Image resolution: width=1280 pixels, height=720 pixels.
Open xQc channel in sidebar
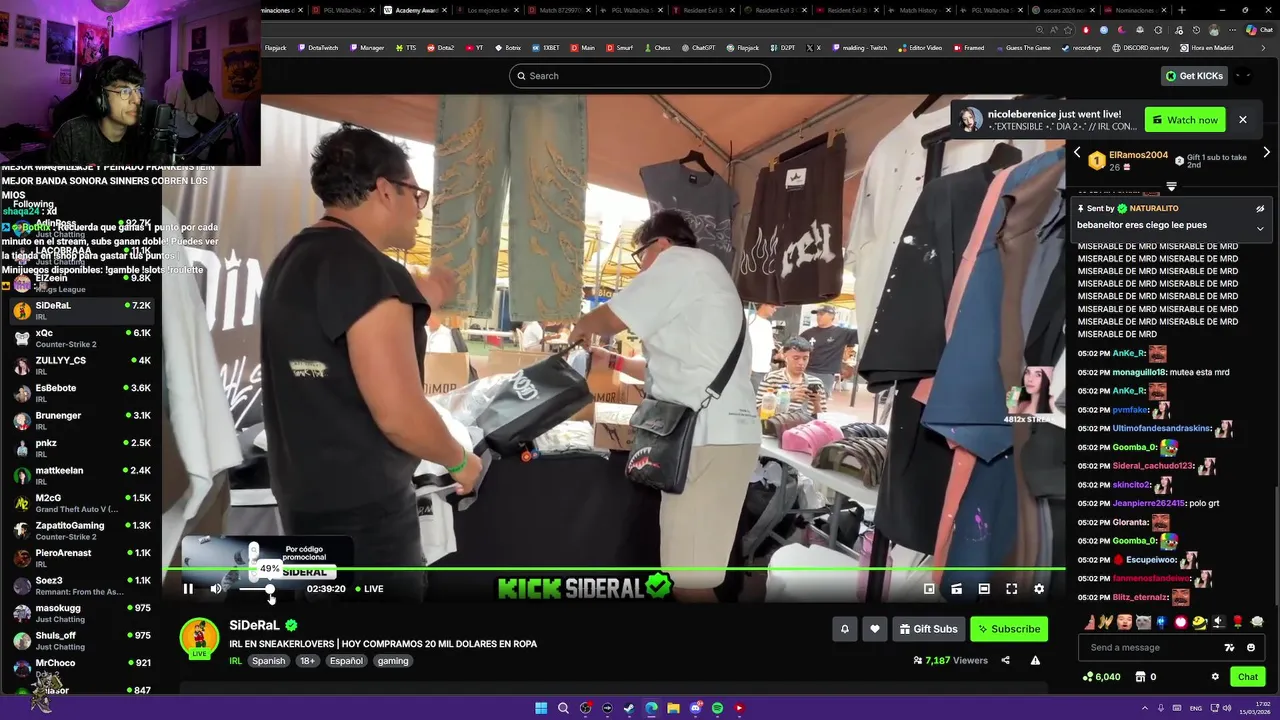point(80,338)
